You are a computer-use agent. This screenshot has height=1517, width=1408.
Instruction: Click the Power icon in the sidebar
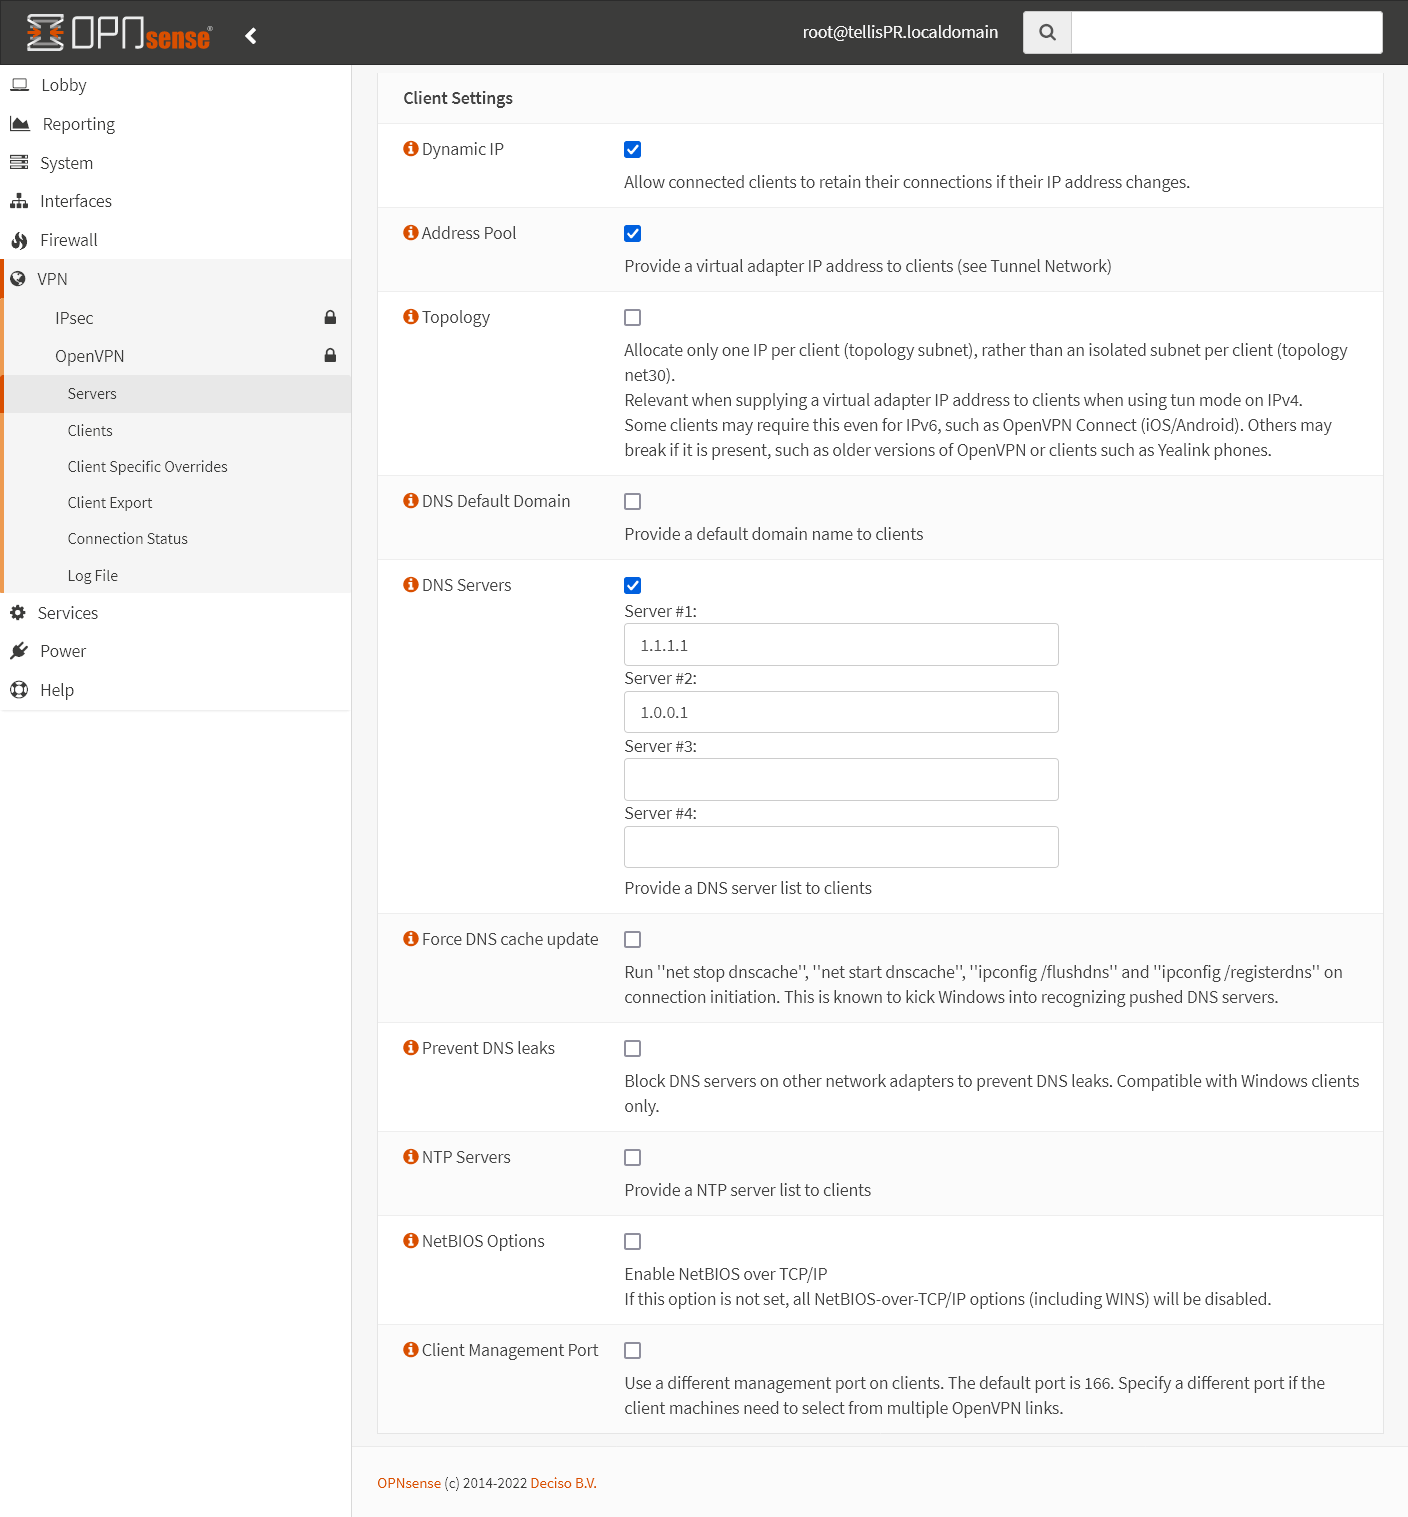pyautogui.click(x=19, y=651)
